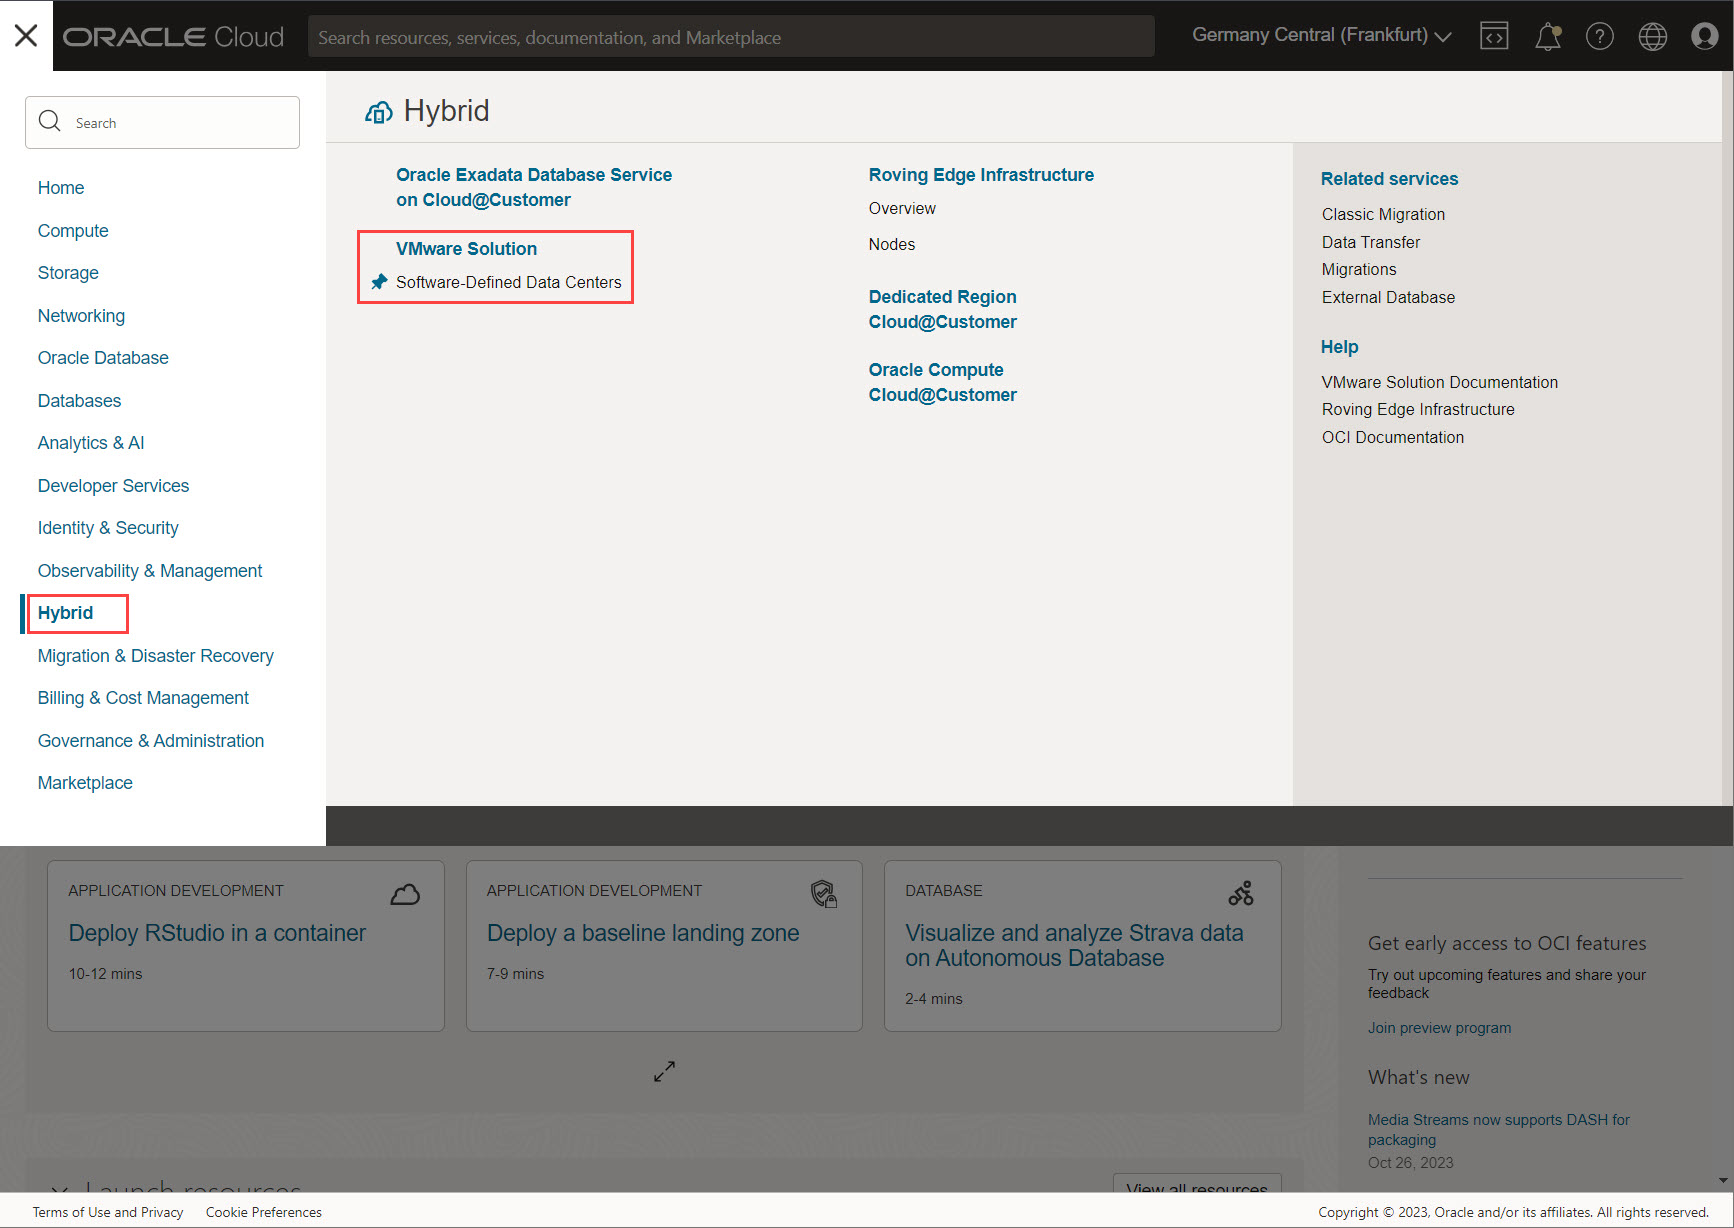Unpin Software-Defined Data Centers pin icon
The height and width of the screenshot is (1228, 1734).
click(x=379, y=282)
